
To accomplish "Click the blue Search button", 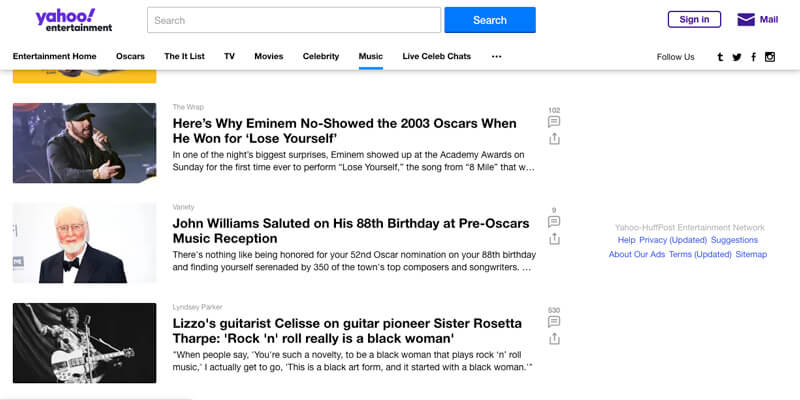I will coord(490,20).
